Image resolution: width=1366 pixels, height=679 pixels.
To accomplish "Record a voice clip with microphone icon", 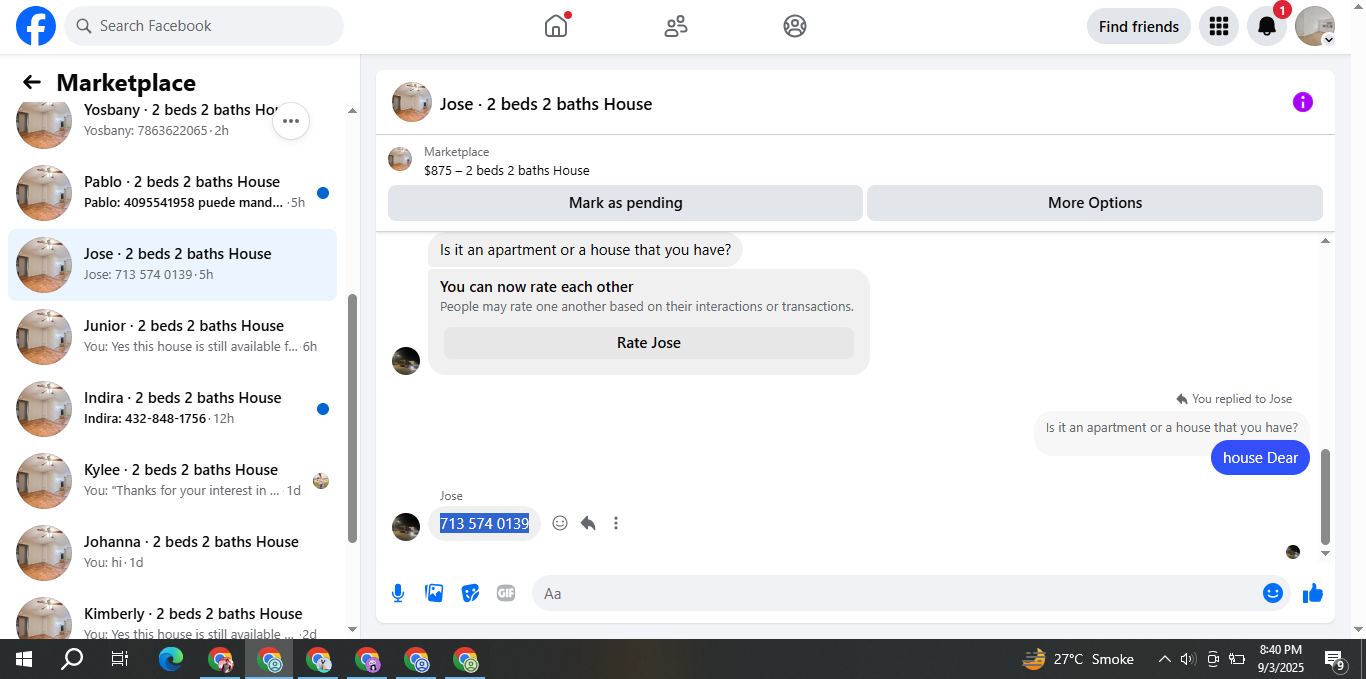I will pos(398,593).
